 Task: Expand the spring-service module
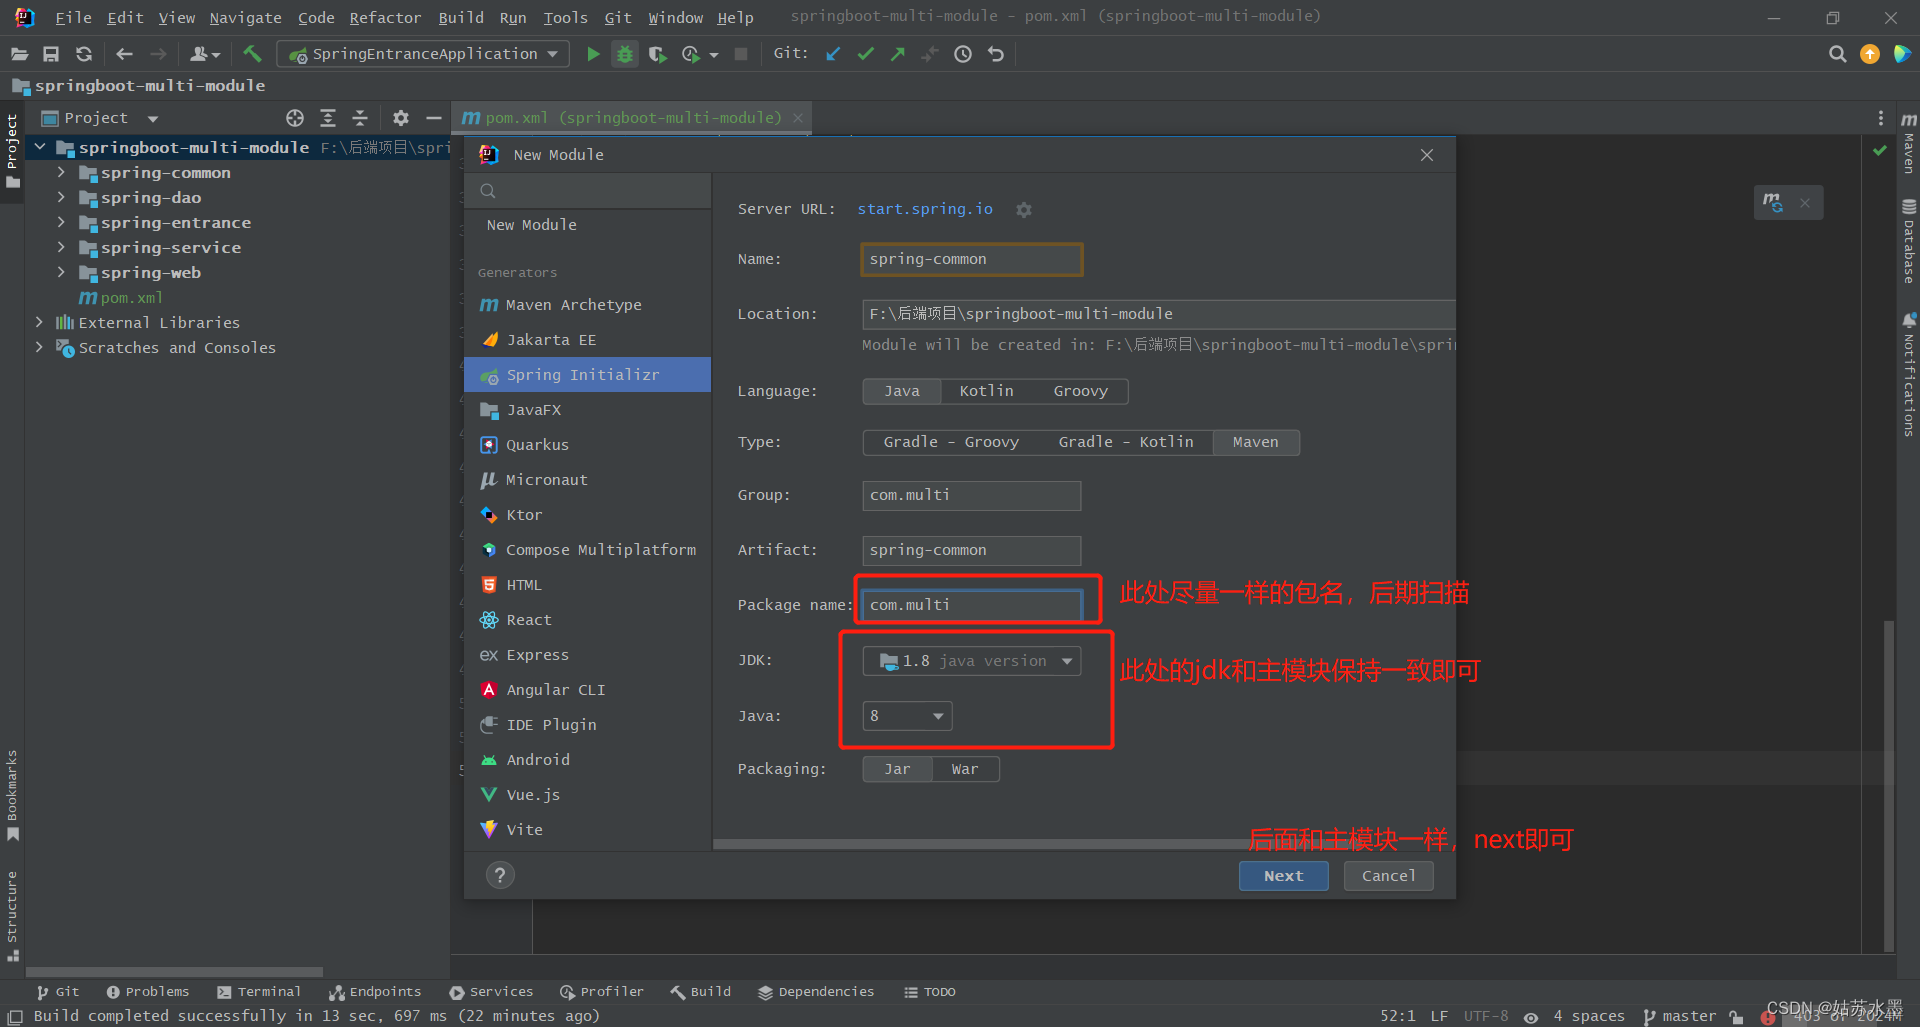(x=61, y=248)
